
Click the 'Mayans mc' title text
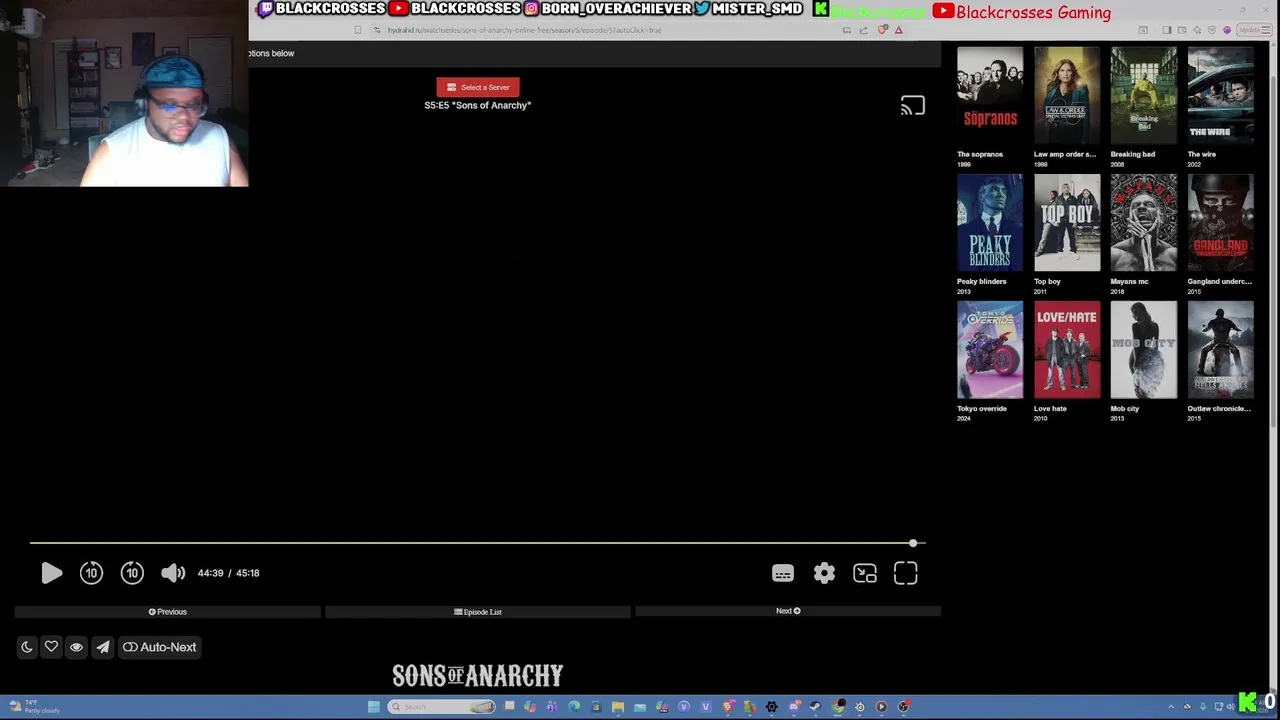pyautogui.click(x=1130, y=281)
